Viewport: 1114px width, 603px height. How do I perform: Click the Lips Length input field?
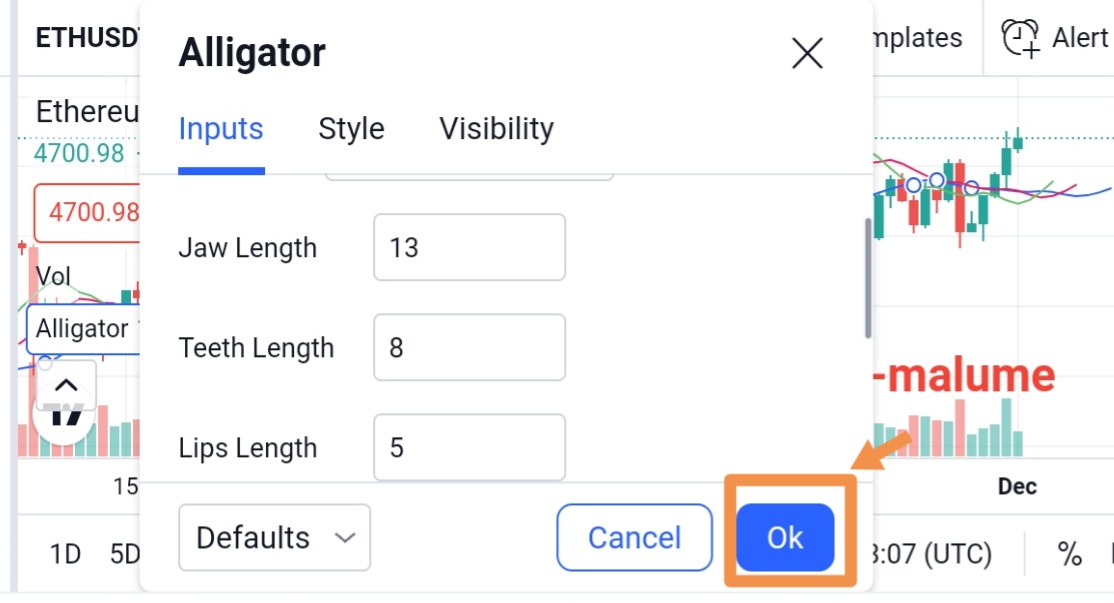tap(470, 447)
